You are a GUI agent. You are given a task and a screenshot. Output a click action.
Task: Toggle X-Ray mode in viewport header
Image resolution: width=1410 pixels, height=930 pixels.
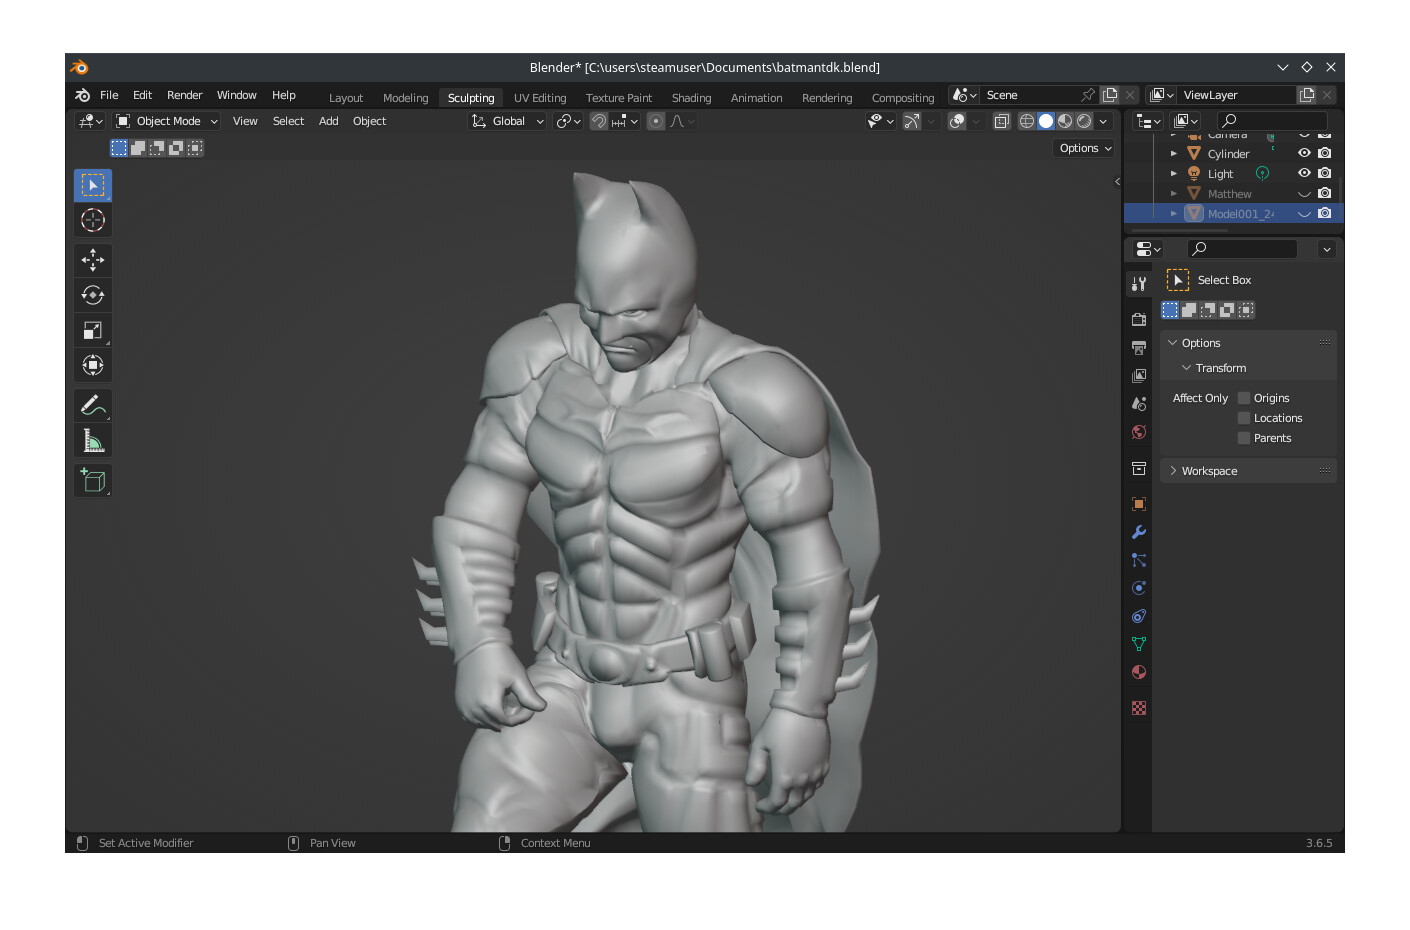(1001, 121)
